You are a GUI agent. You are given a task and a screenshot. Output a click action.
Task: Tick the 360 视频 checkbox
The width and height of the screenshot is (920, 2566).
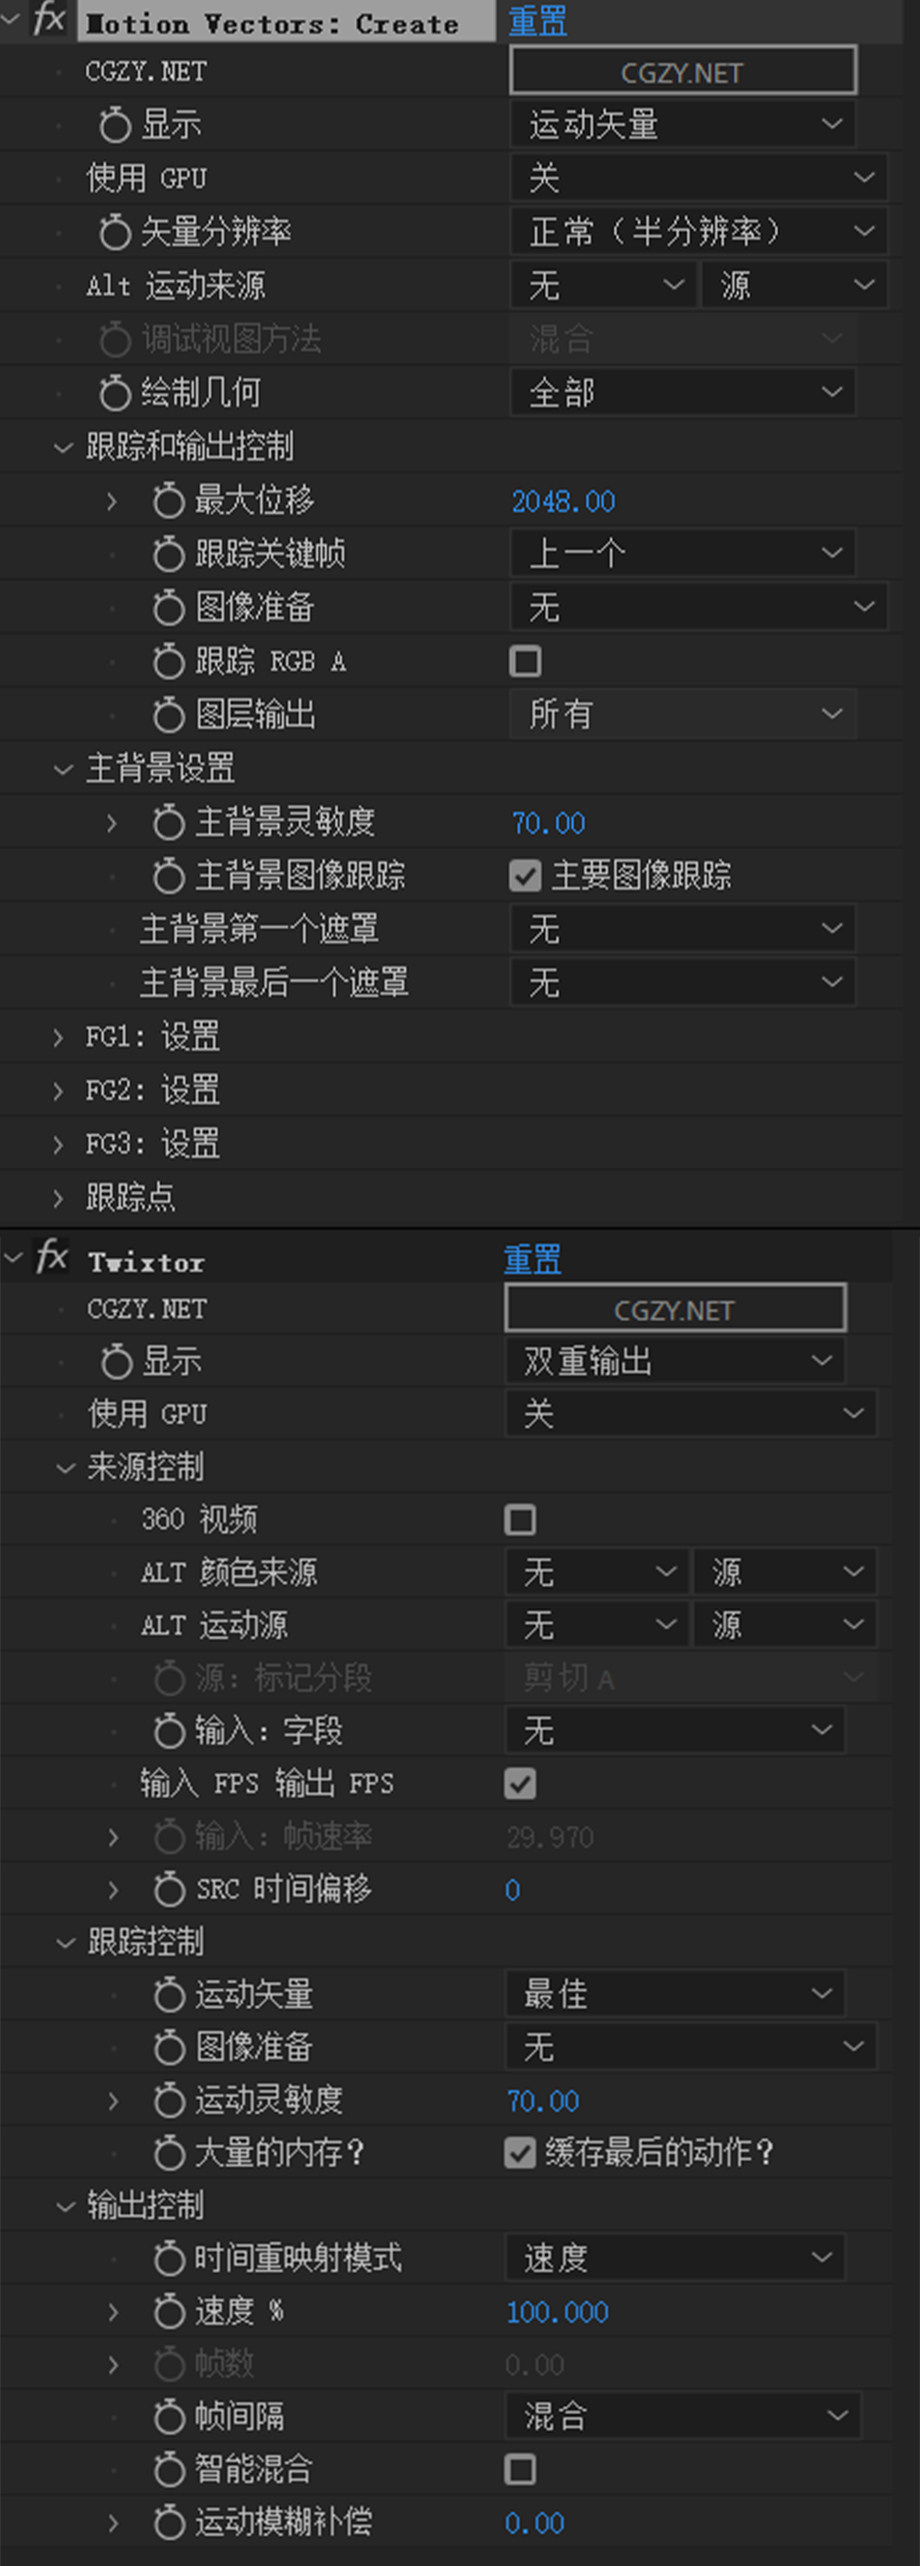coord(520,1520)
